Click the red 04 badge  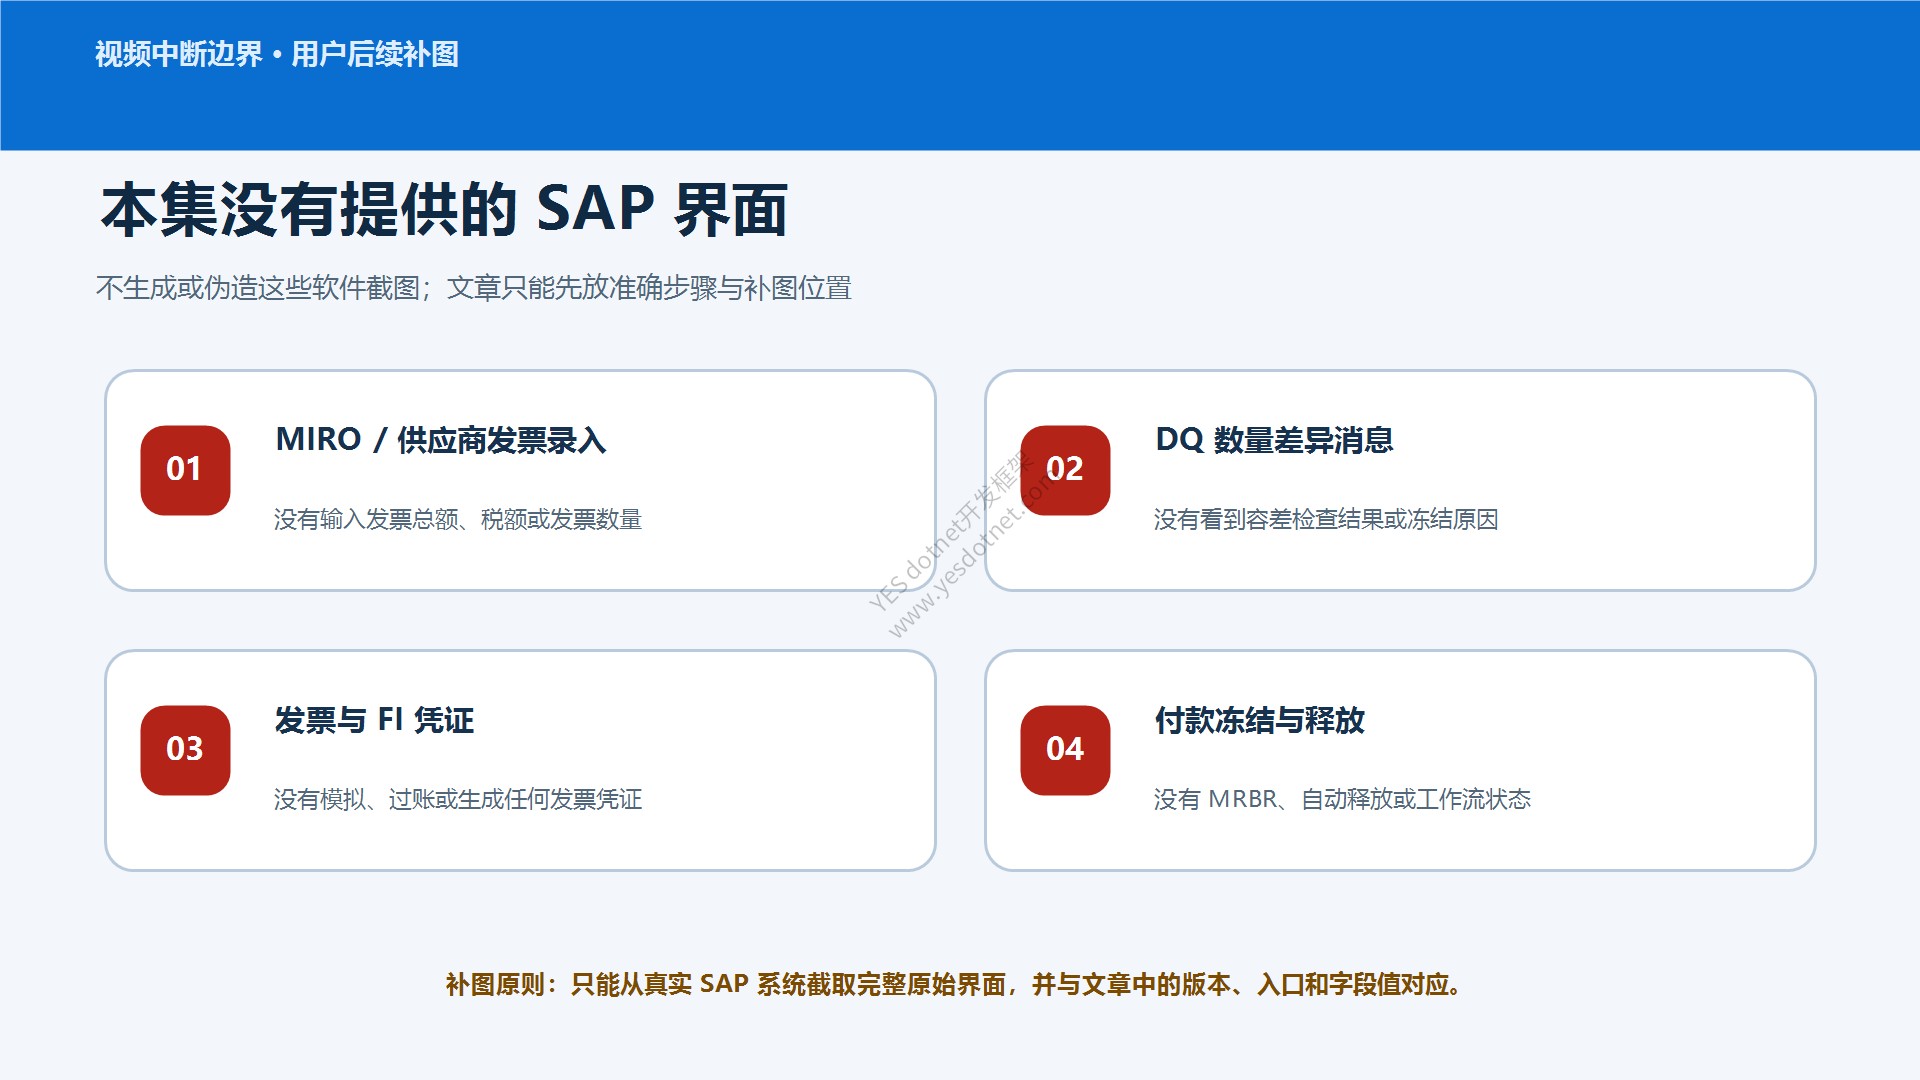[1065, 750]
